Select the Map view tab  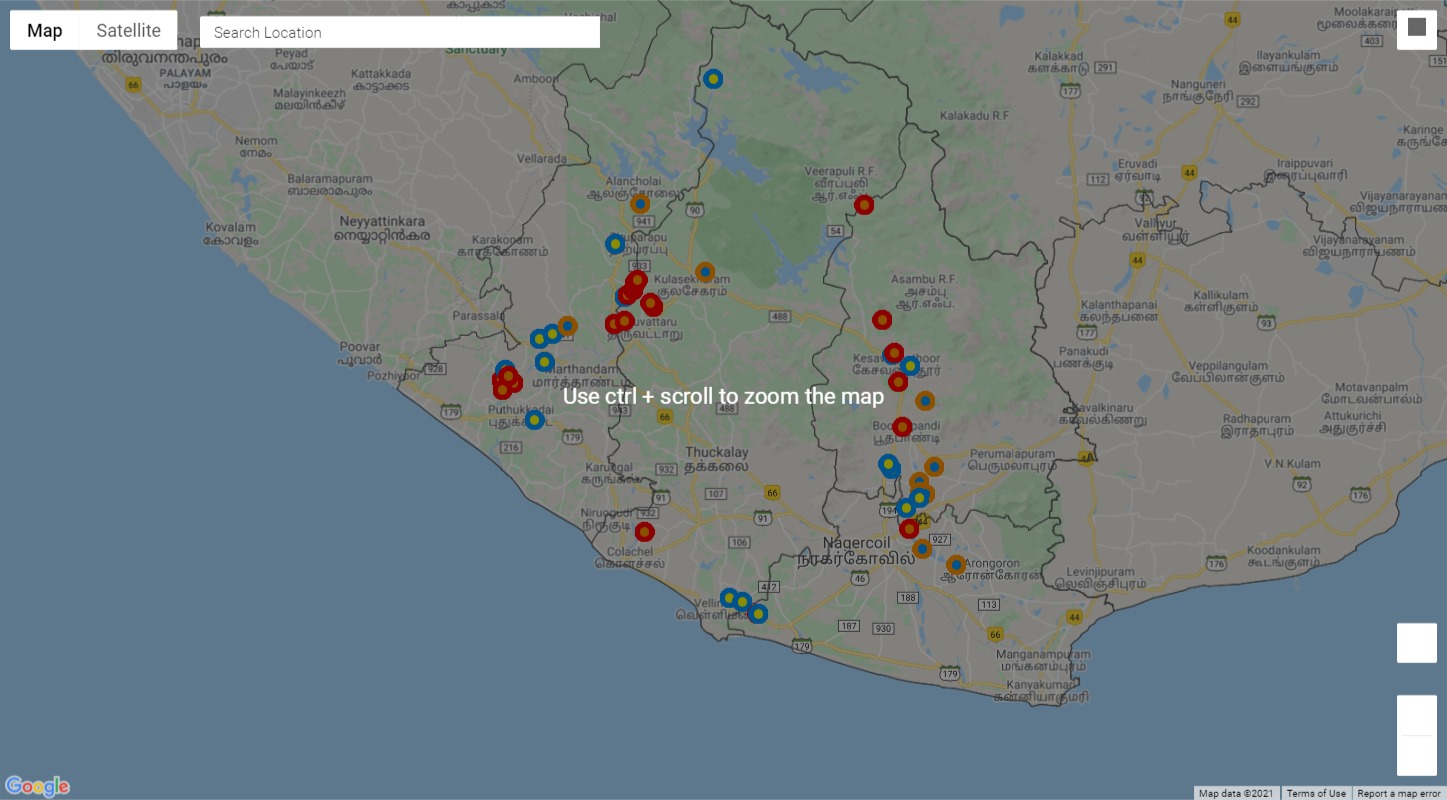tap(45, 31)
